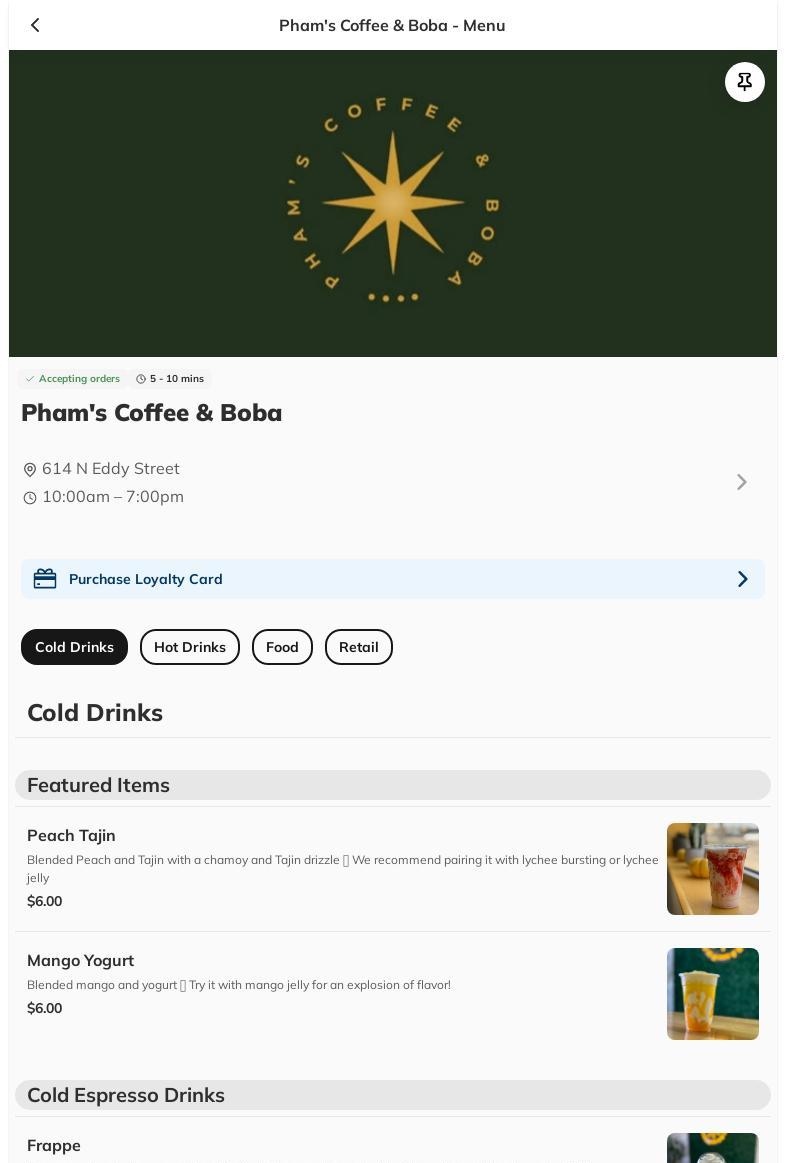The width and height of the screenshot is (785, 1163).
Task: Select the Frappe item under Cold Espresso
Action: pyautogui.click(x=54, y=1145)
